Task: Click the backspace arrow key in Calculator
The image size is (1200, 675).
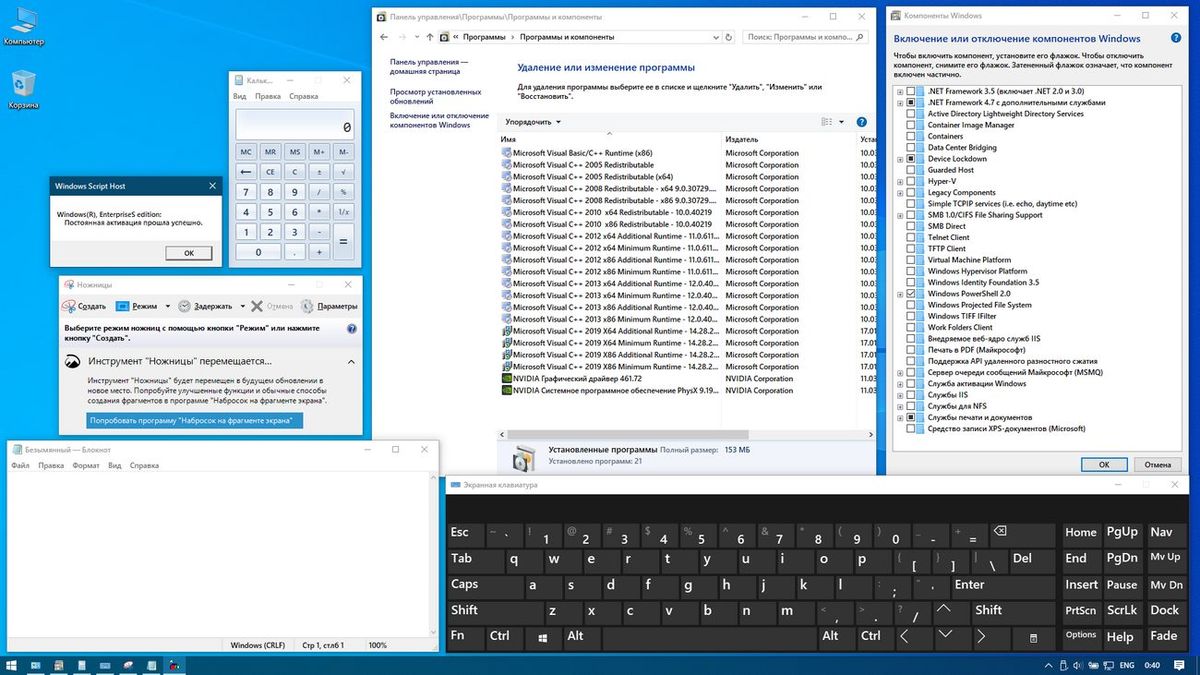Action: [245, 171]
